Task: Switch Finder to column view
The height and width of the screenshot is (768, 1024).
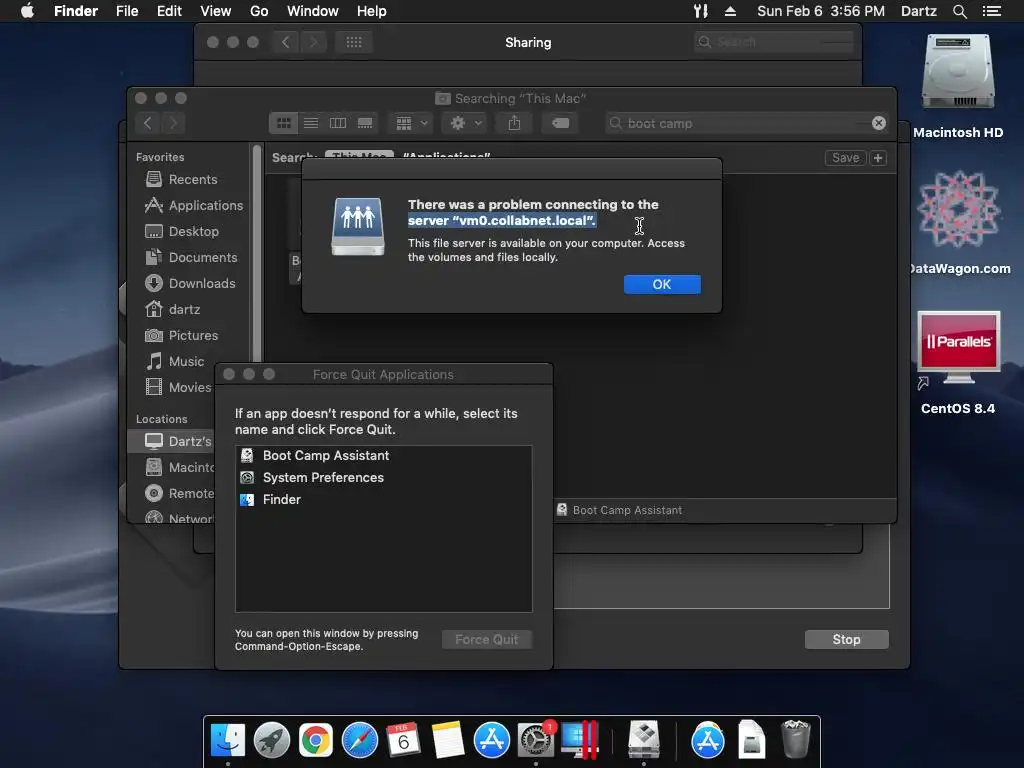Action: (338, 123)
